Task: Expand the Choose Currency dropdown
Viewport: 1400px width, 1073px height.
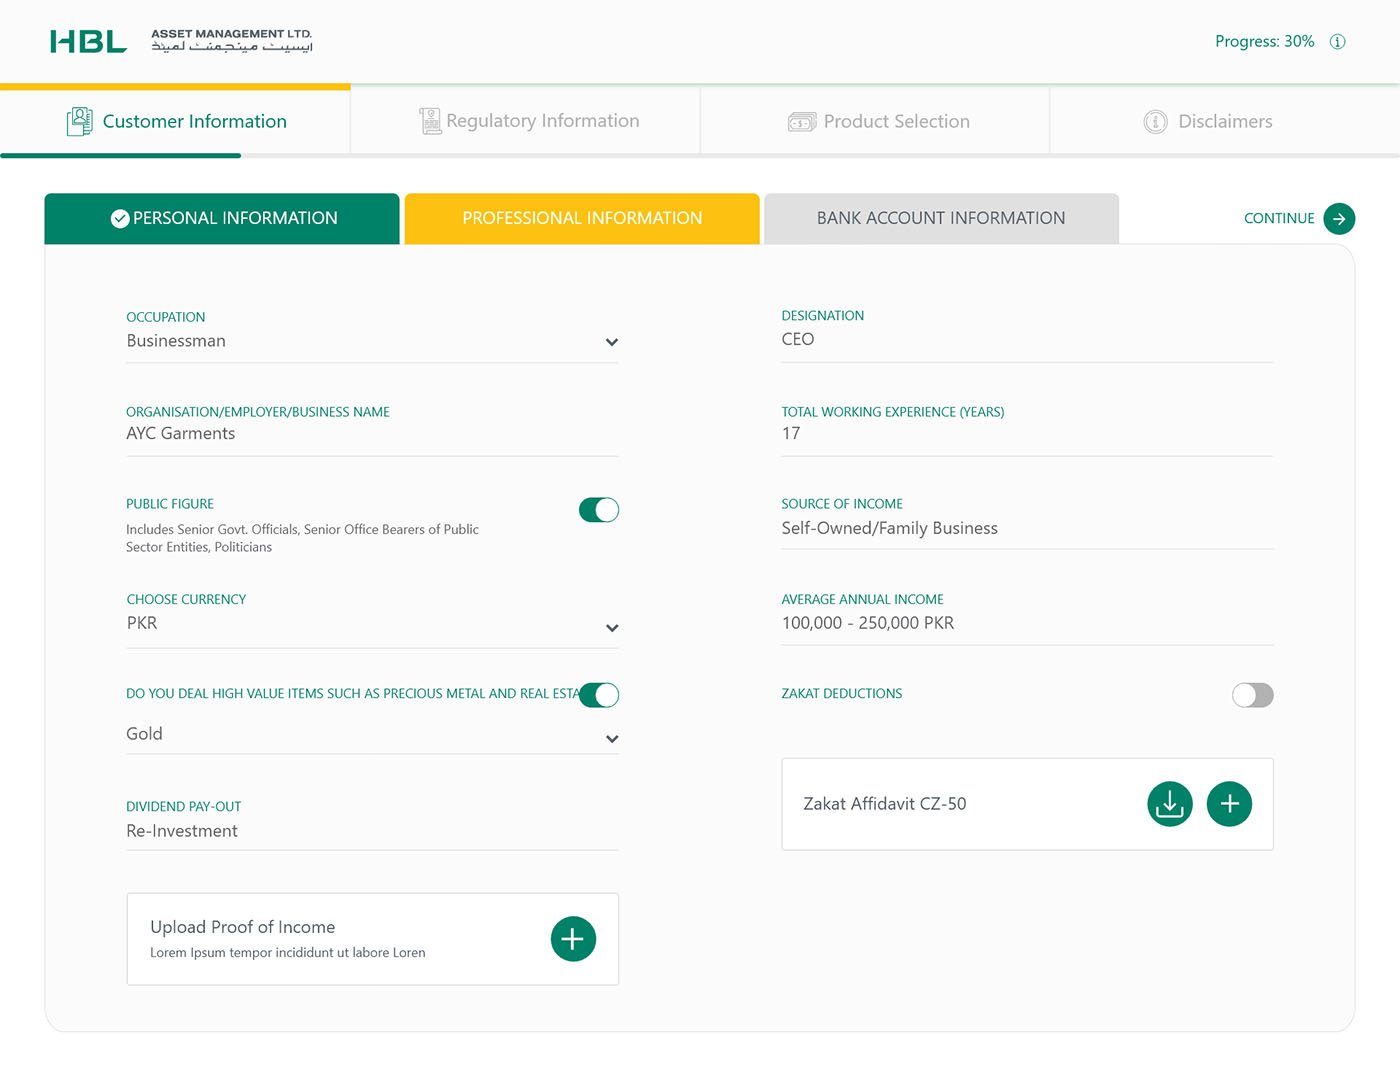Action: click(x=612, y=628)
